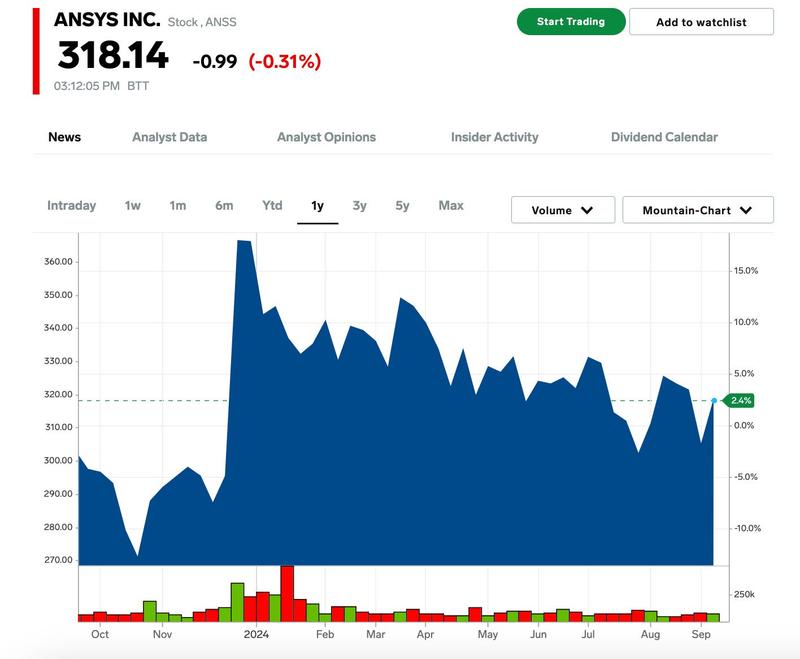Click the -10.0% axis label
Image resolution: width=800 pixels, height=659 pixels.
point(747,528)
